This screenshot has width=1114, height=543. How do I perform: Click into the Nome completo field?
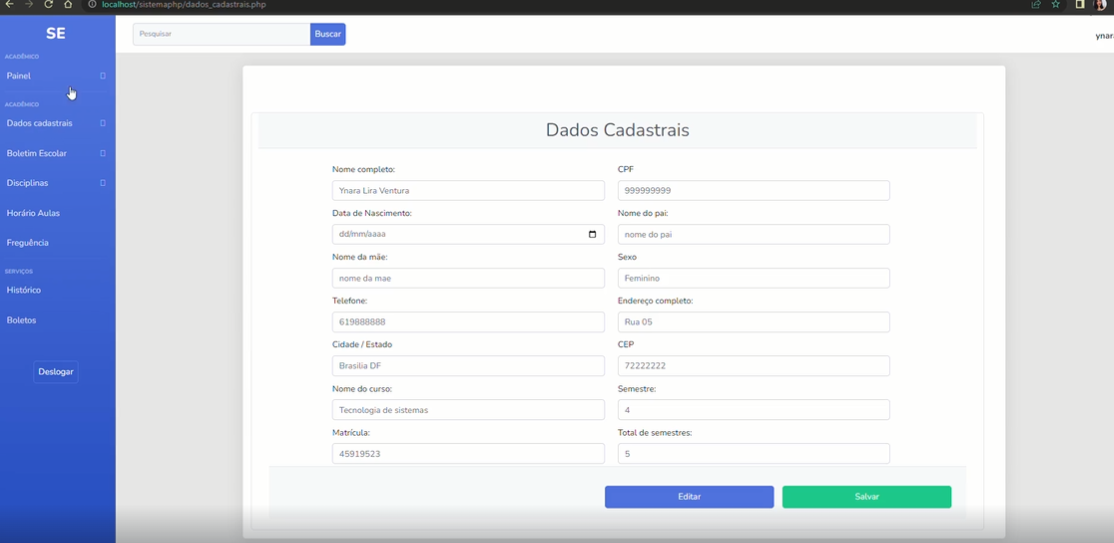point(468,190)
